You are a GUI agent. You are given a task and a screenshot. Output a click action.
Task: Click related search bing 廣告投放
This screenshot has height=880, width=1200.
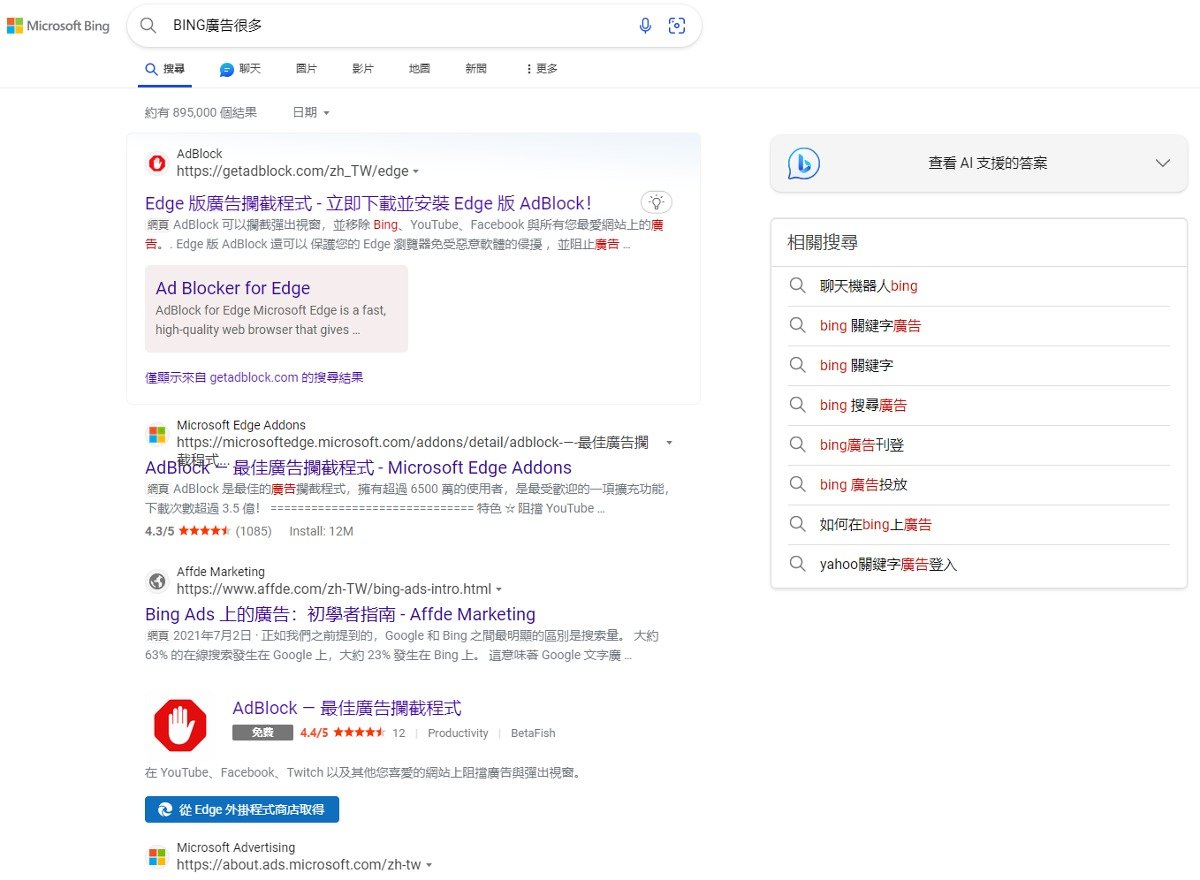[x=863, y=485]
